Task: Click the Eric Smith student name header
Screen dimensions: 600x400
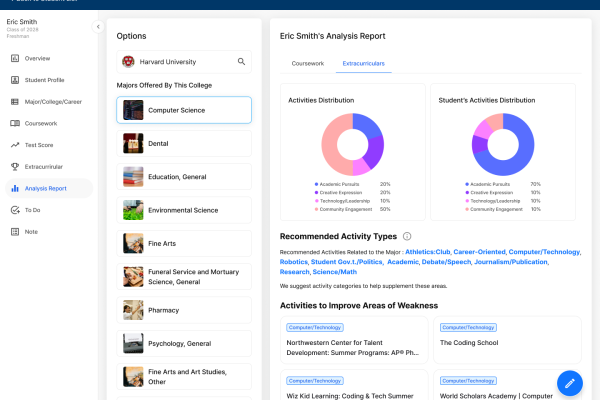Action: tap(22, 22)
